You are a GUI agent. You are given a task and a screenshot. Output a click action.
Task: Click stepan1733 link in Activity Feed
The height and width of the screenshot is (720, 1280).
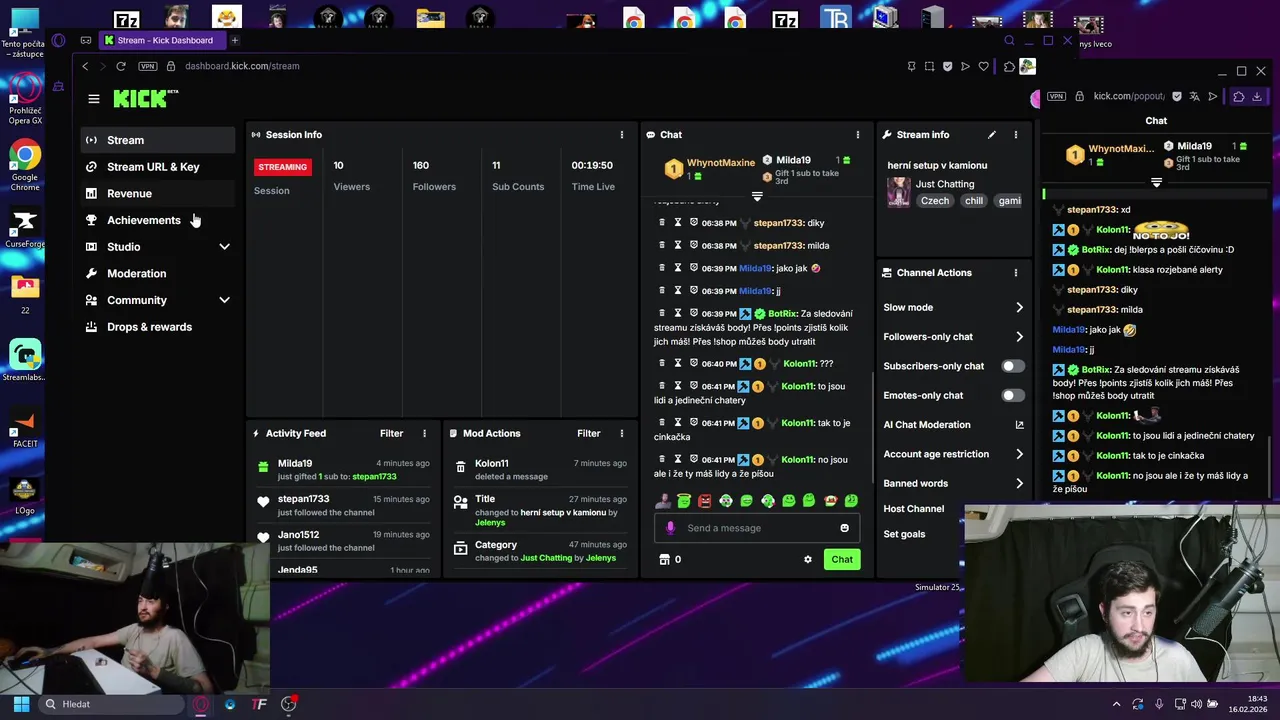pos(374,477)
